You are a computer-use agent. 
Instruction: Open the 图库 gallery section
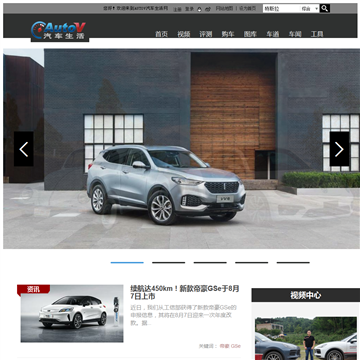[250, 34]
